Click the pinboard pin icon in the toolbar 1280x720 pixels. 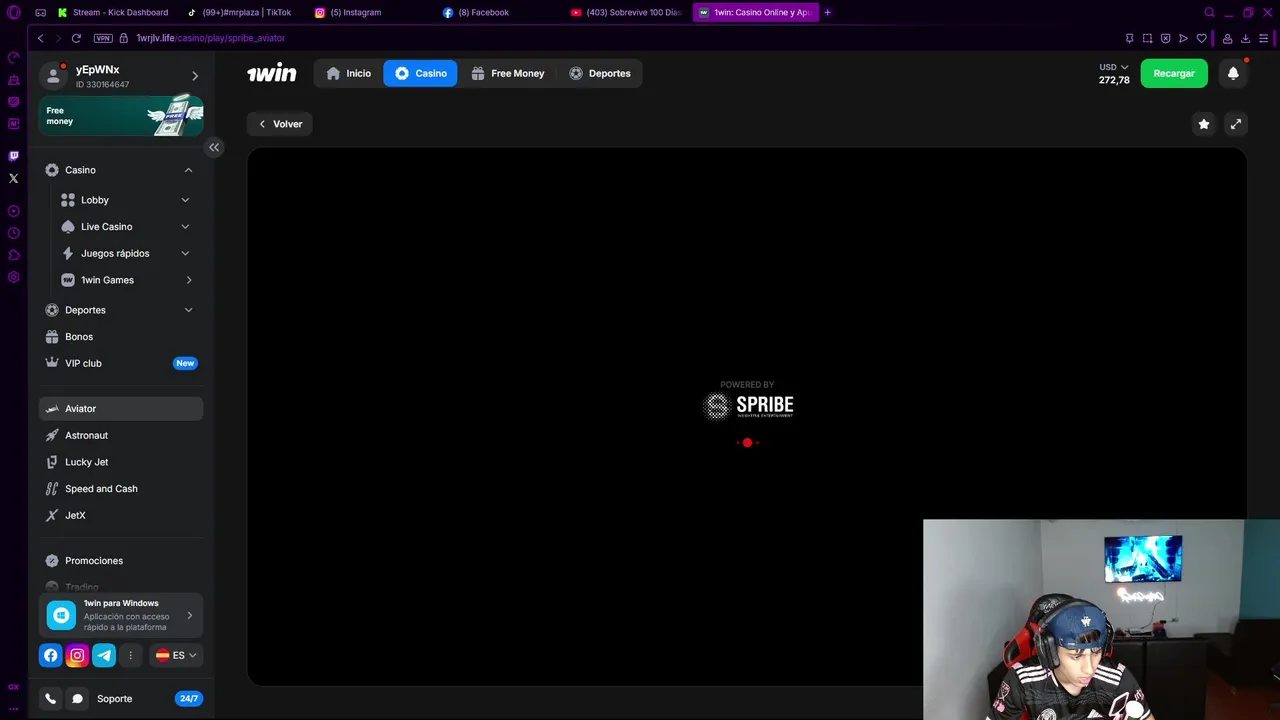pyautogui.click(x=1129, y=38)
